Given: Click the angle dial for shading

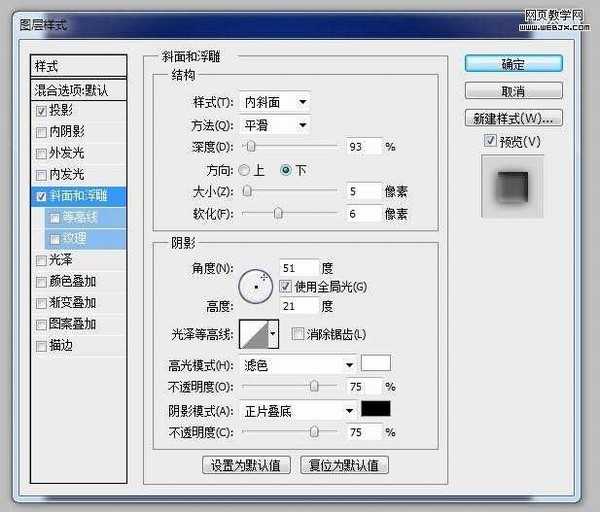Looking at the screenshot, I should click(x=258, y=286).
